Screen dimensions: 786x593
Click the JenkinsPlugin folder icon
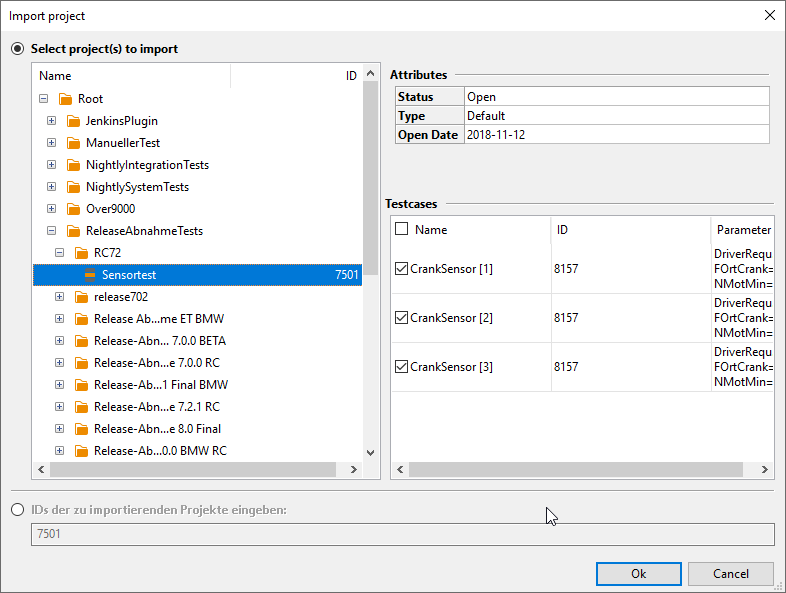[x=74, y=121]
